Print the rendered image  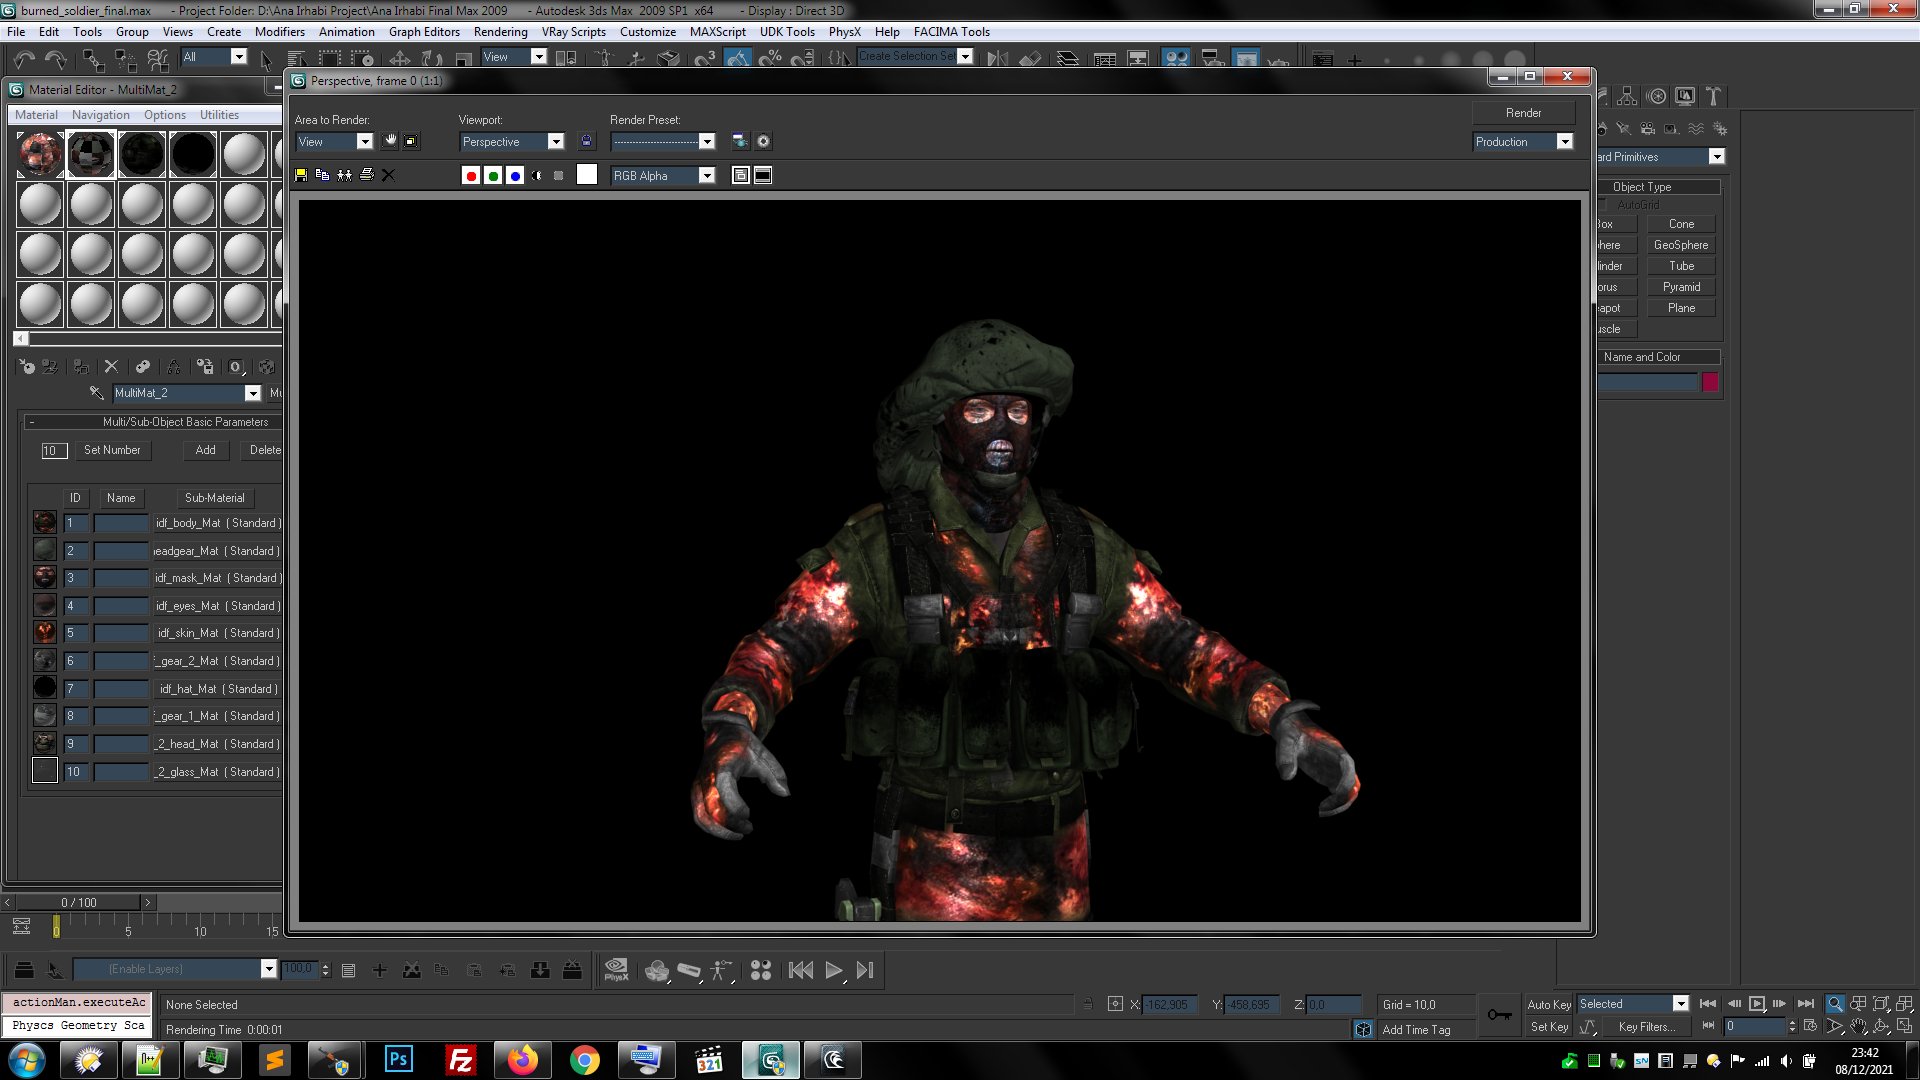pyautogui.click(x=366, y=175)
